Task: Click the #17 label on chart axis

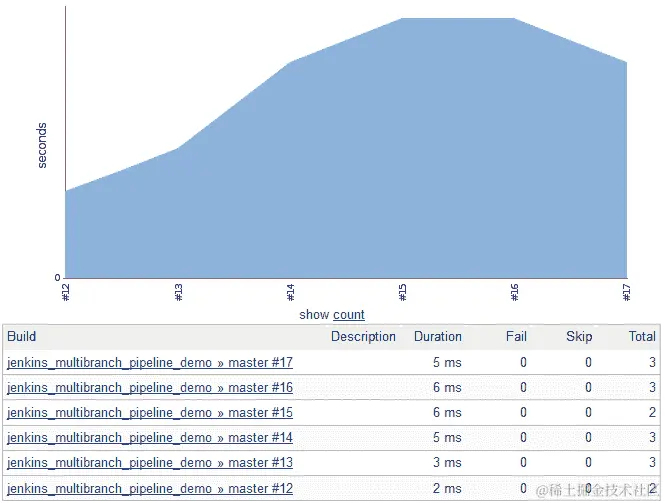Action: 627,292
